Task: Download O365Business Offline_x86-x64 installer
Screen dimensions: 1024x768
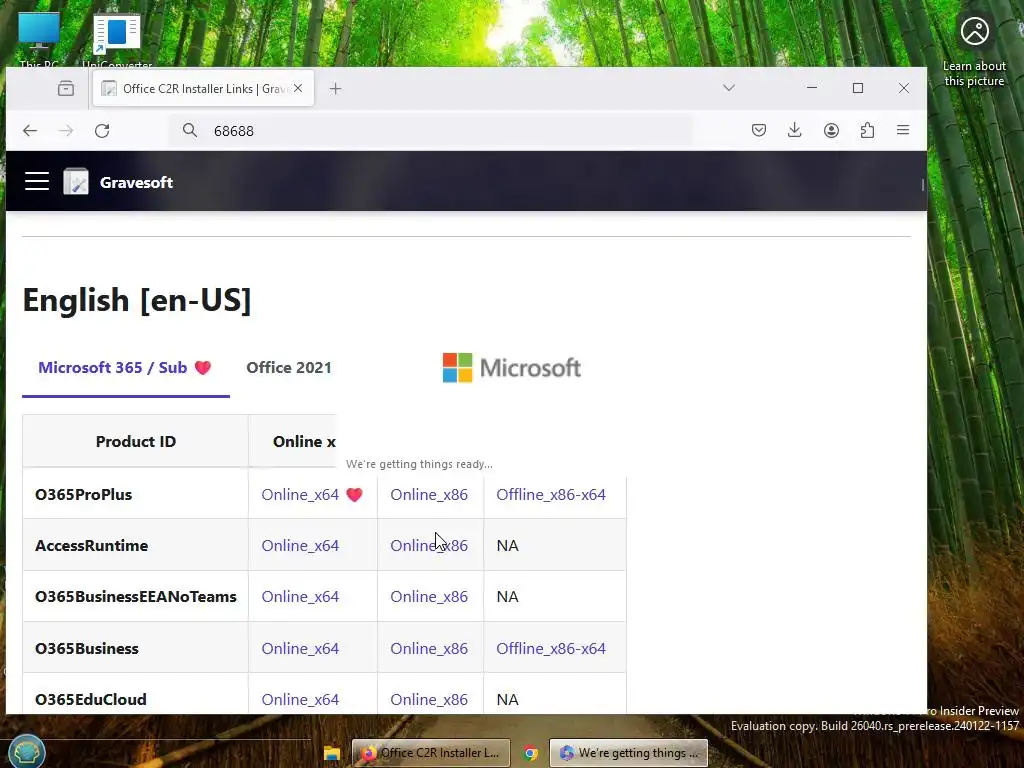Action: [x=551, y=648]
